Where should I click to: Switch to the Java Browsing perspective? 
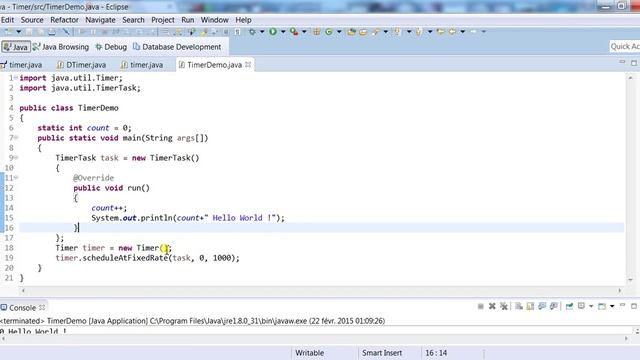60,47
